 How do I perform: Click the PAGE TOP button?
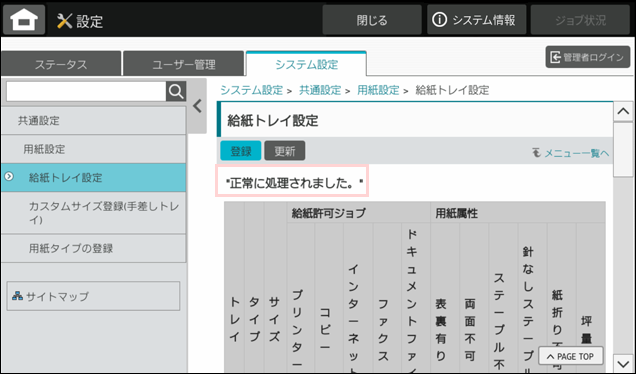[571, 357]
